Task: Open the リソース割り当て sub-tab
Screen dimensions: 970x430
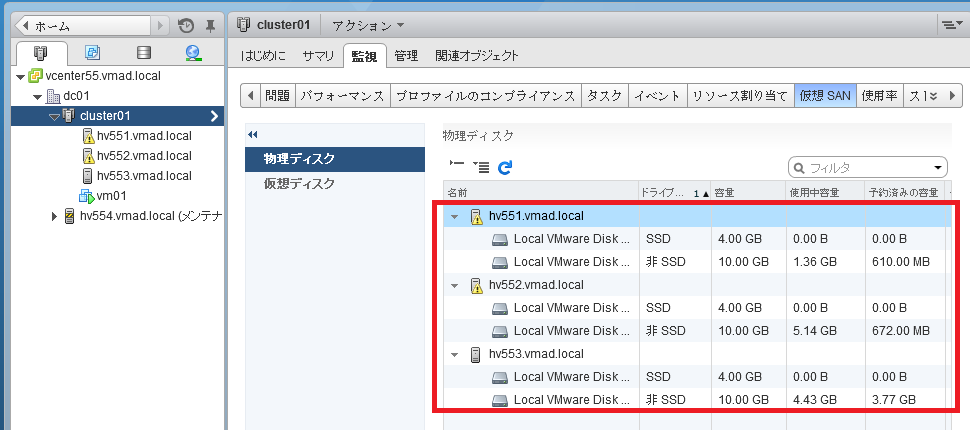Action: 740,96
